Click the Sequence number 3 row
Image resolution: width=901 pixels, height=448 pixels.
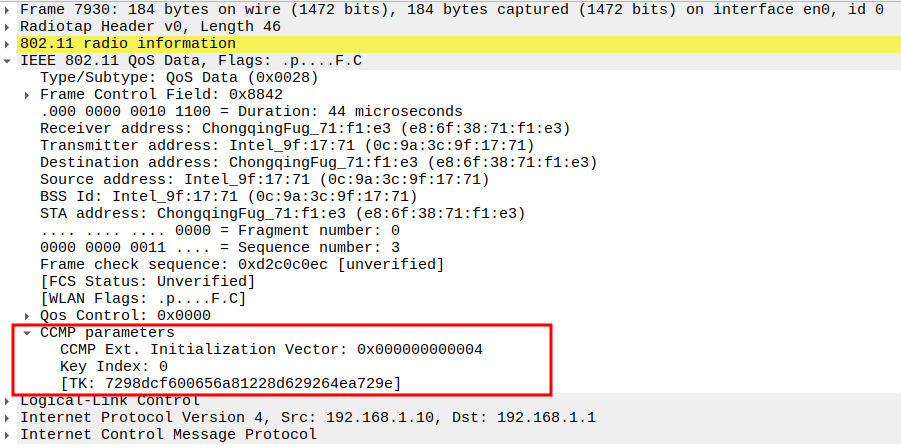tap(220, 248)
